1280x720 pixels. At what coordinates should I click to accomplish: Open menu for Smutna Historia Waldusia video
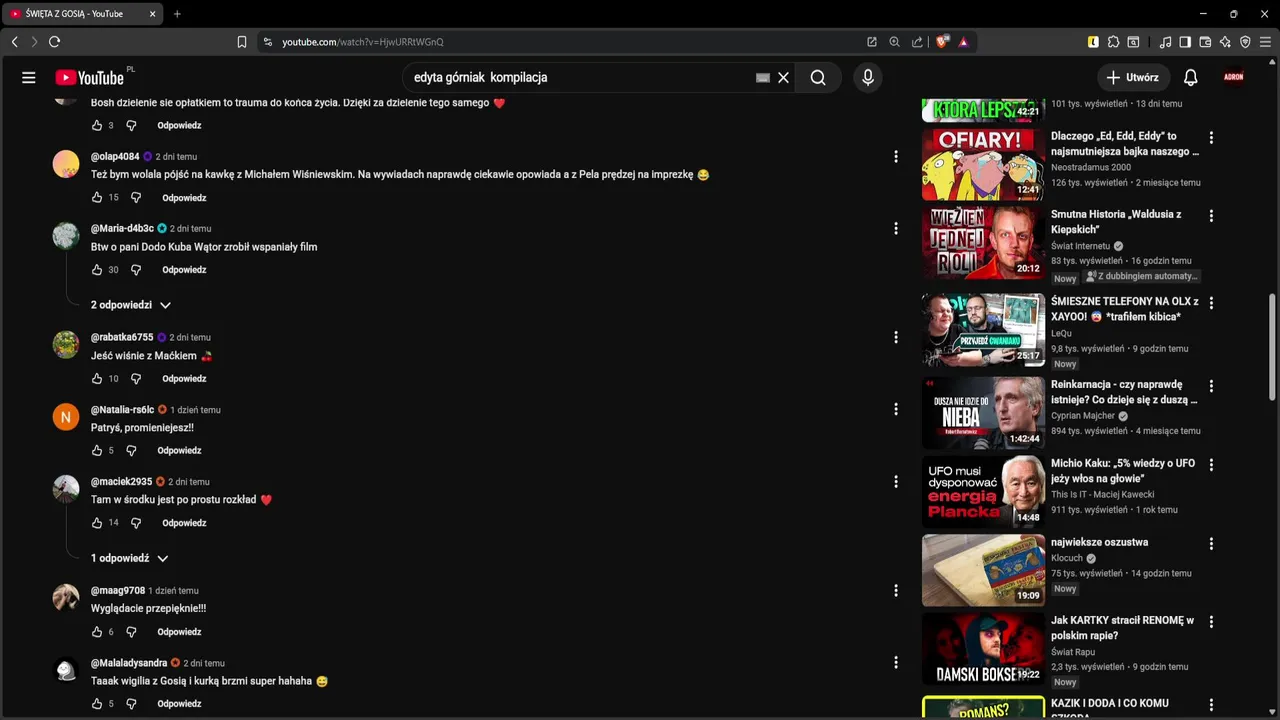click(1211, 216)
